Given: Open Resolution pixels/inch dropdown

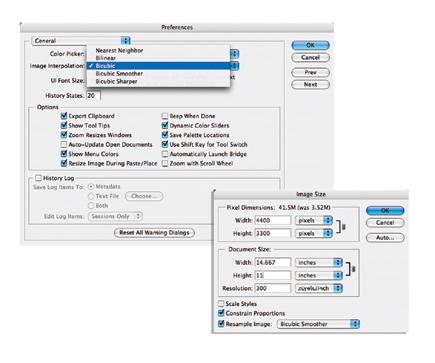Looking at the screenshot, I should tap(319, 288).
